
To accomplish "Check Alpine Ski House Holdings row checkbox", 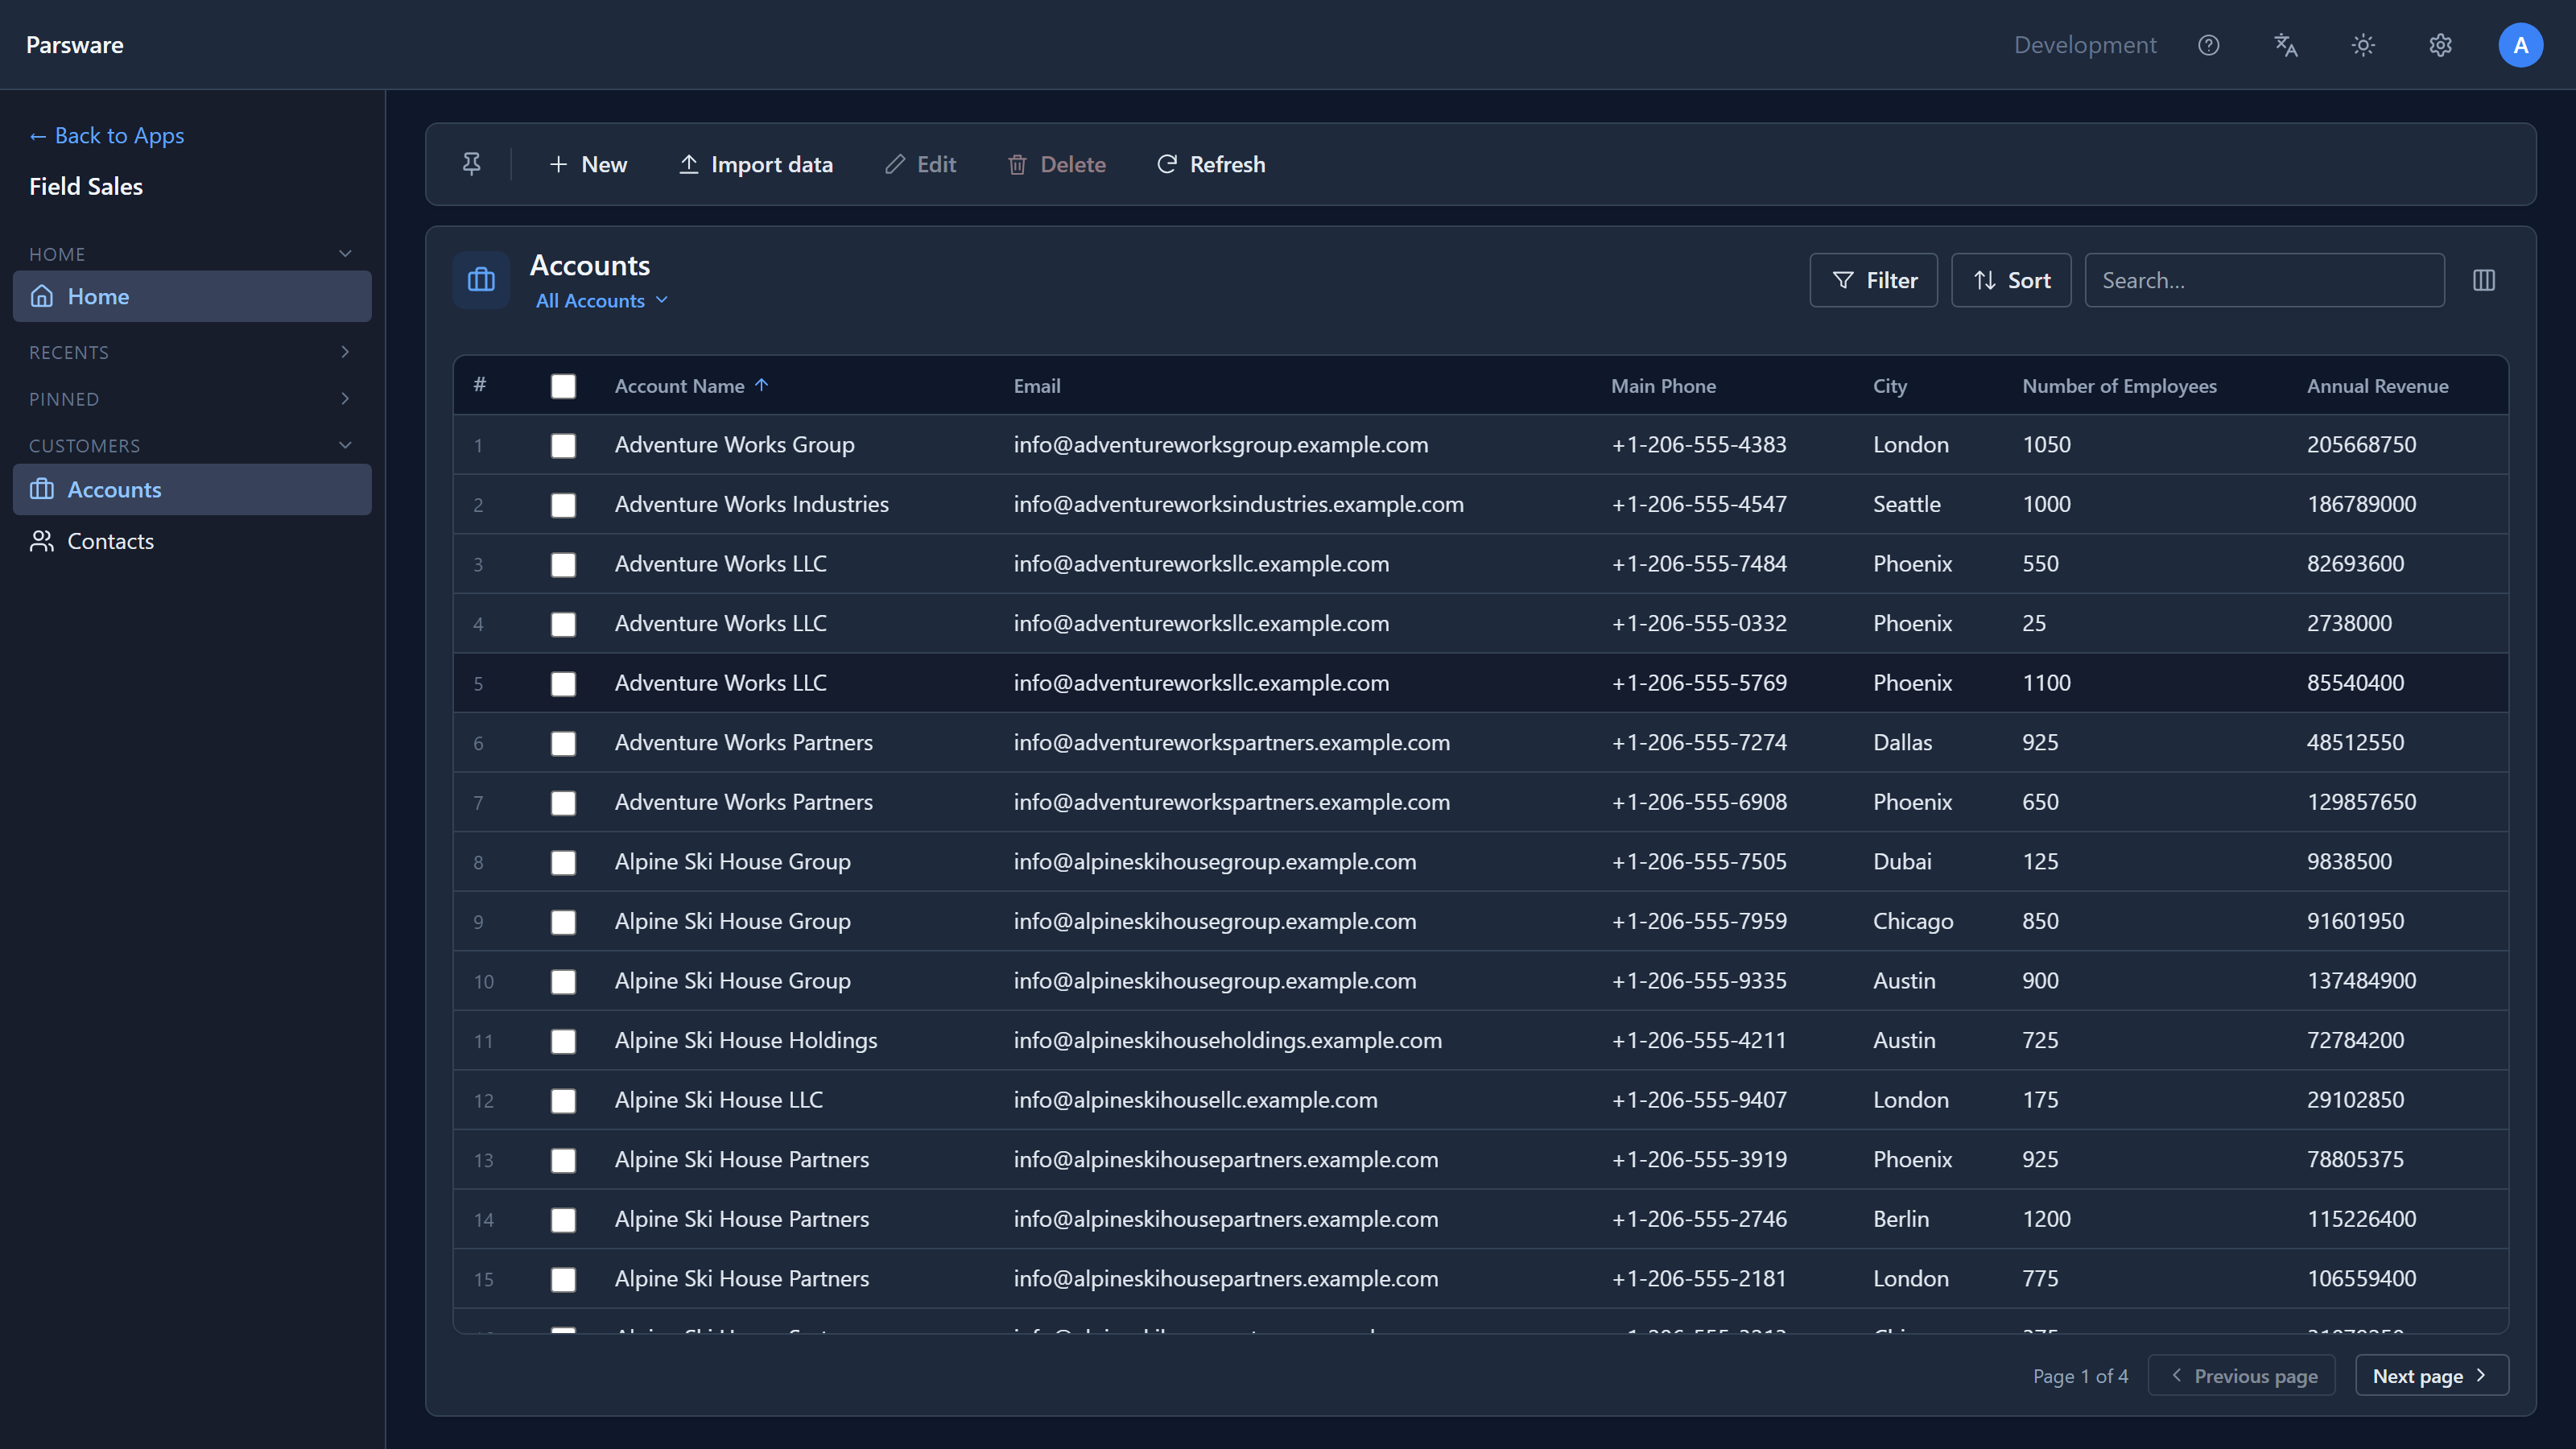I will point(563,1041).
